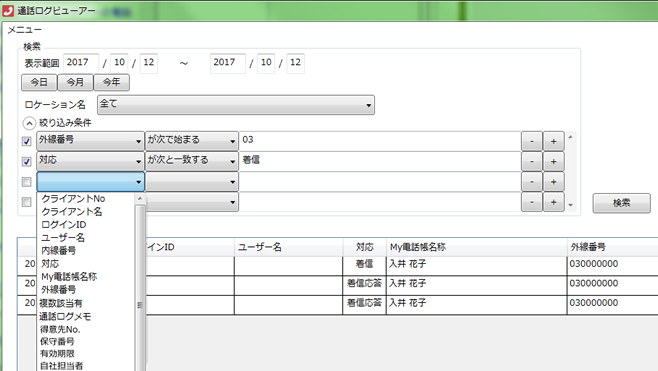Click the 対応 column header
This screenshot has width=658, height=371.
coord(365,247)
